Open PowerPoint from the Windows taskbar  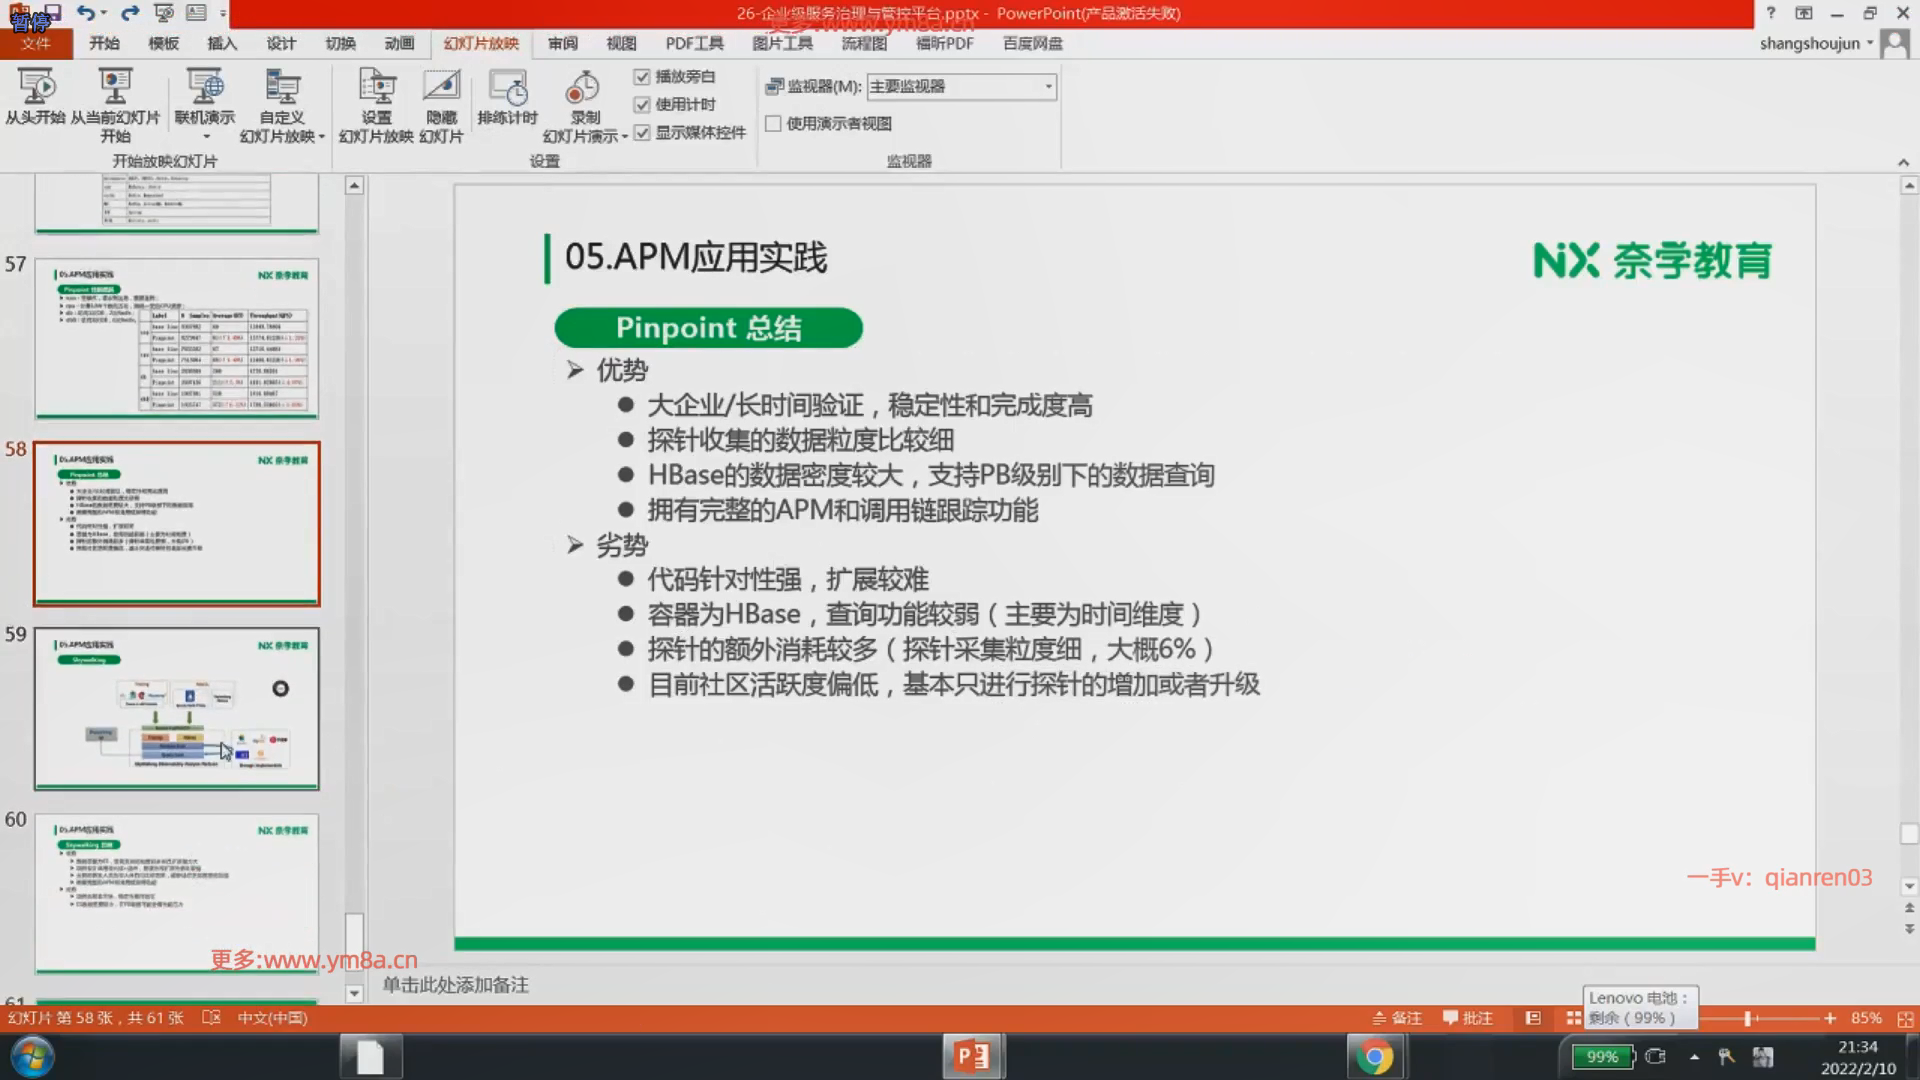[x=972, y=1056]
